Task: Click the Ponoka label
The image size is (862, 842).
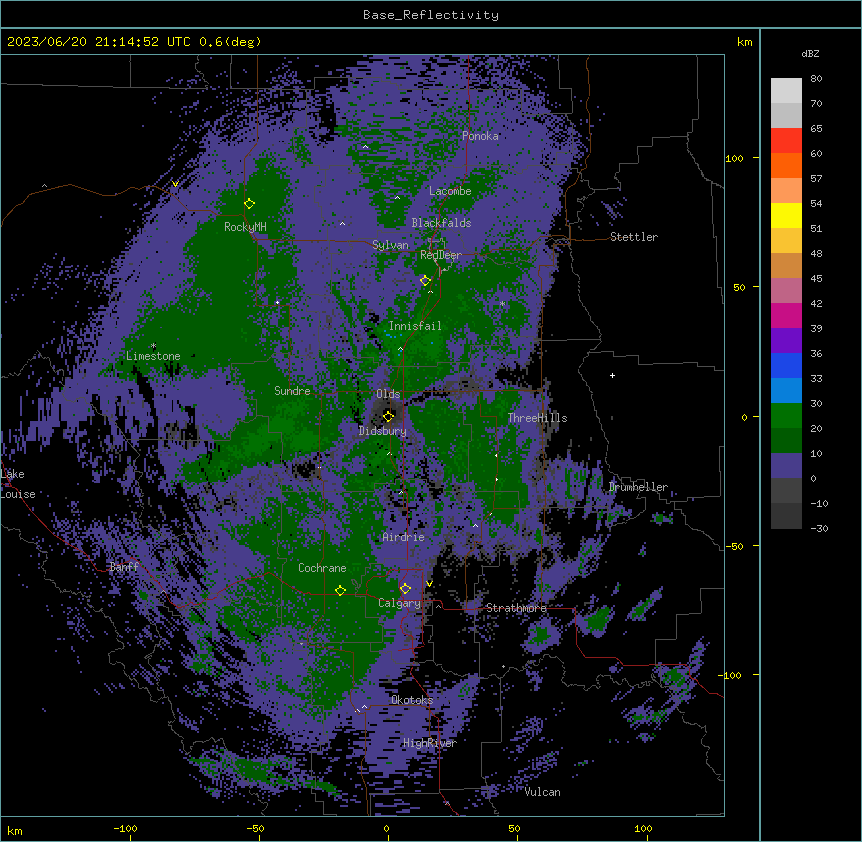Action: pos(480,136)
